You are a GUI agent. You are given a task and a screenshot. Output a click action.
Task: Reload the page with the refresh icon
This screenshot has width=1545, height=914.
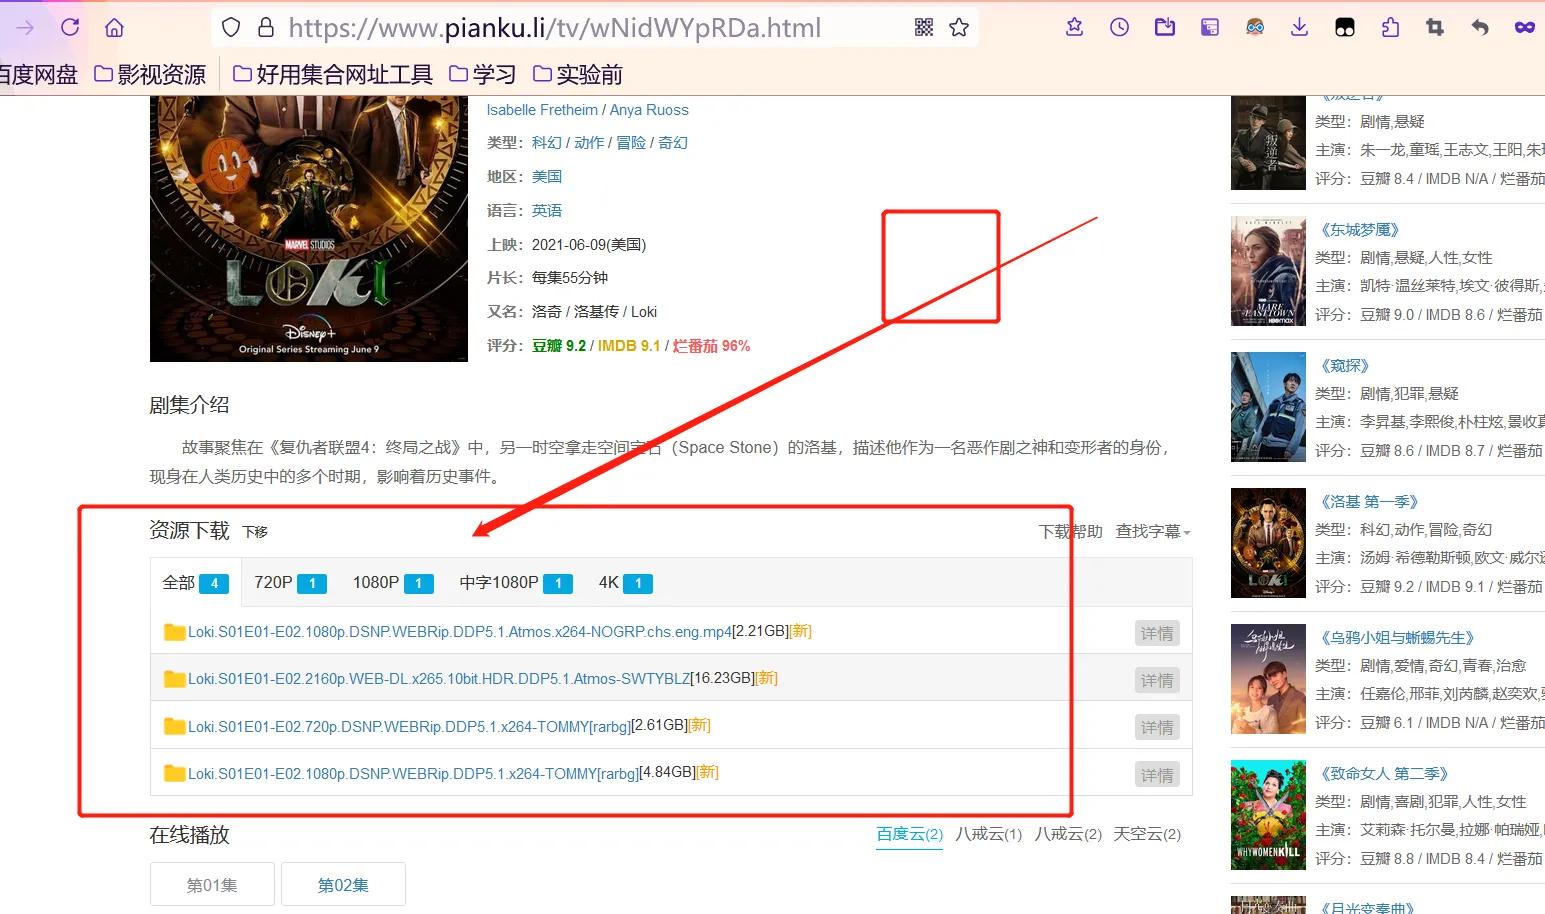click(69, 27)
